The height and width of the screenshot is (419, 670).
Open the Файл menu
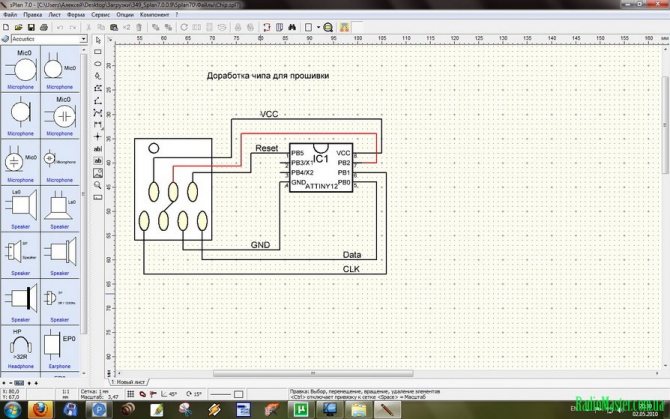[9, 17]
